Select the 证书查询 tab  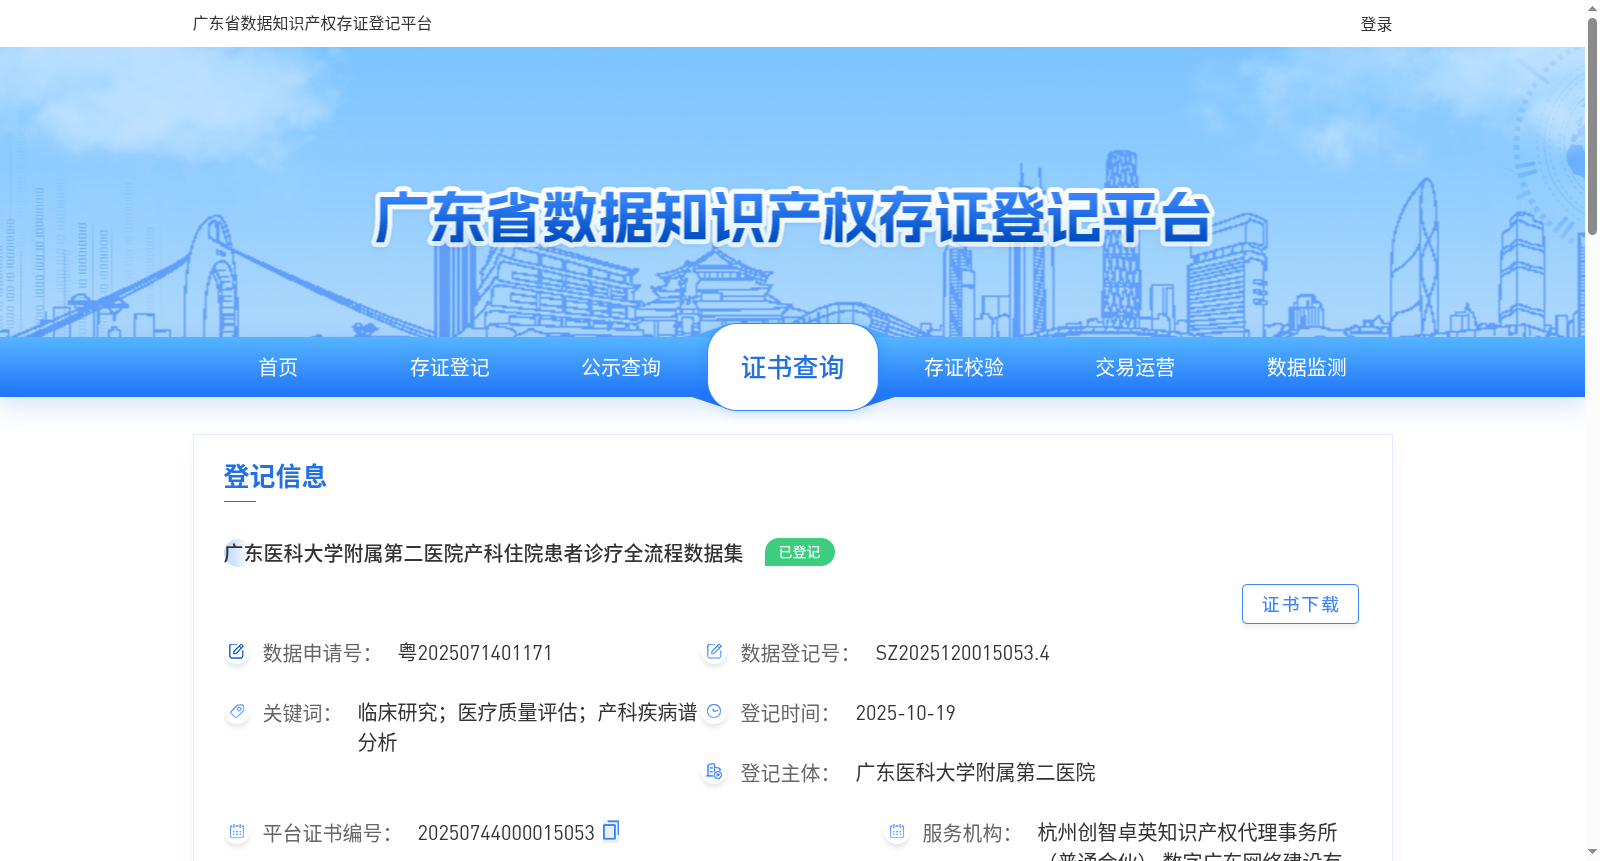click(793, 367)
